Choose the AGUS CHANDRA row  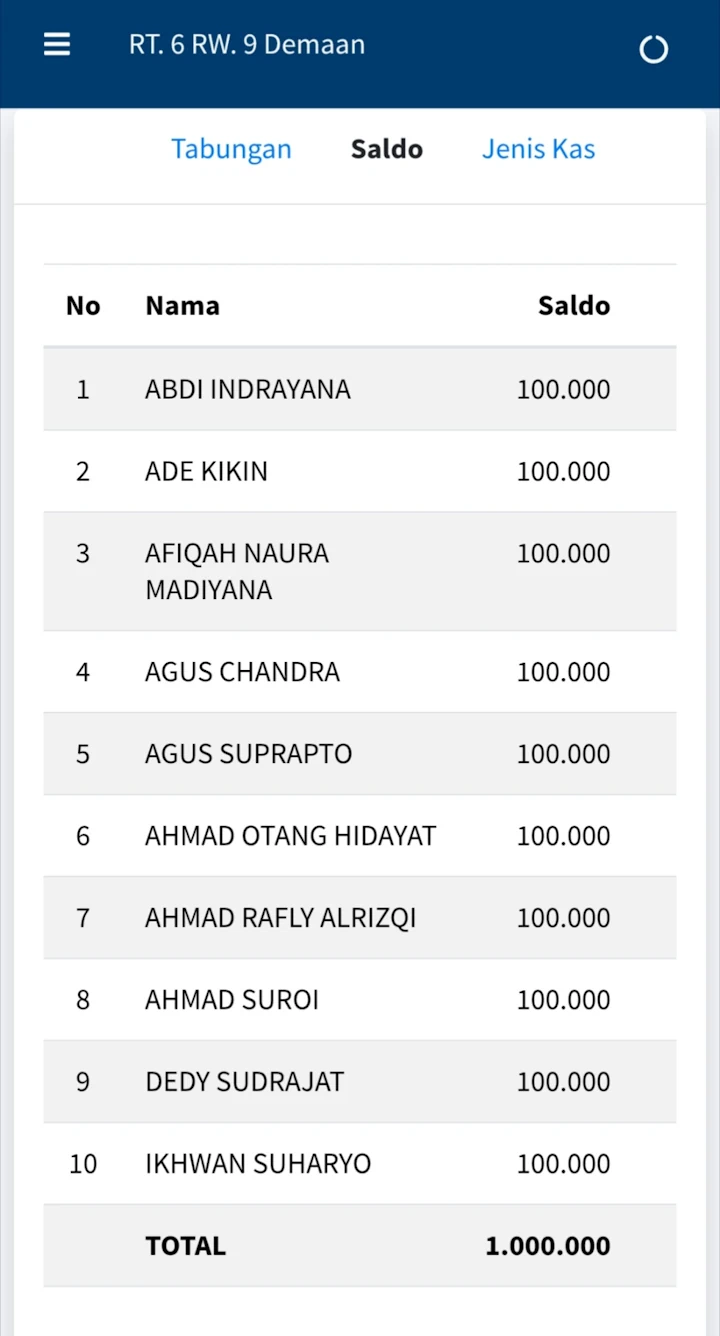click(x=243, y=672)
